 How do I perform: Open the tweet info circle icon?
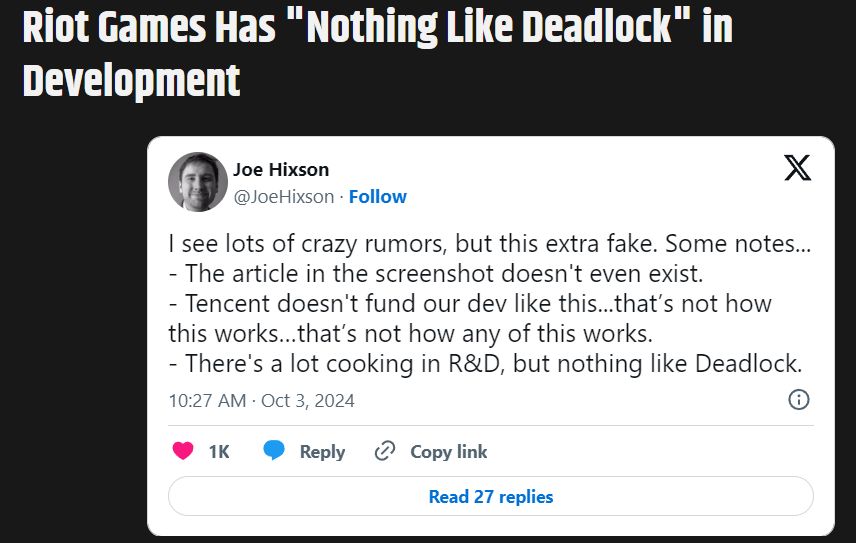click(799, 400)
